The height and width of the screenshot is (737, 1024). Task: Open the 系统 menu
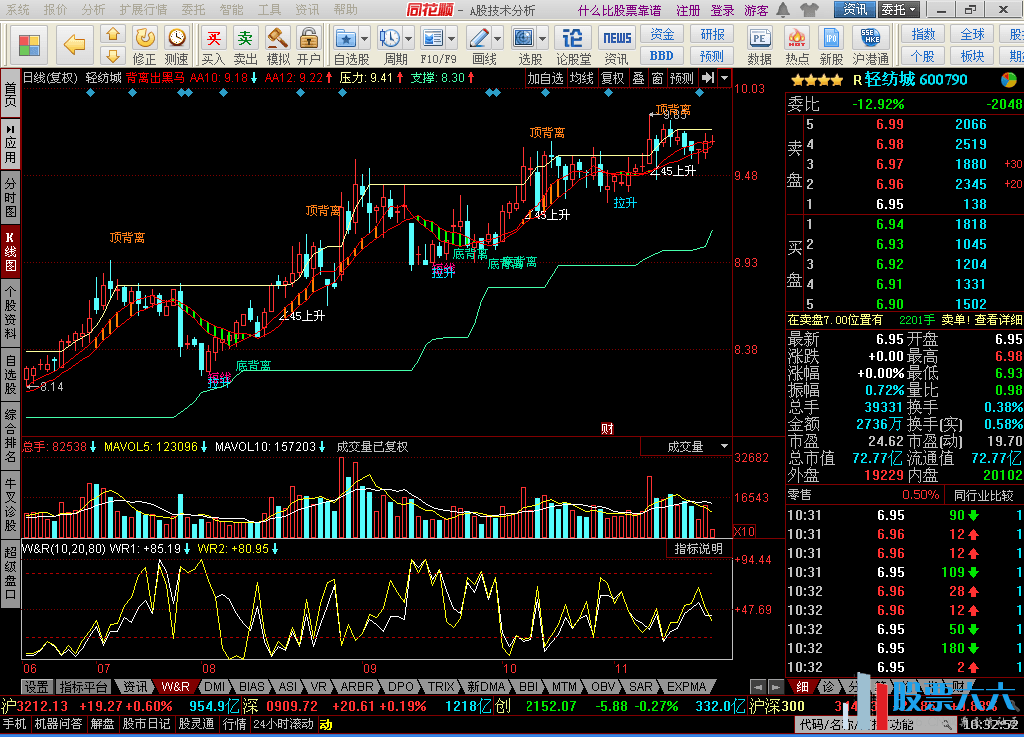(x=18, y=10)
